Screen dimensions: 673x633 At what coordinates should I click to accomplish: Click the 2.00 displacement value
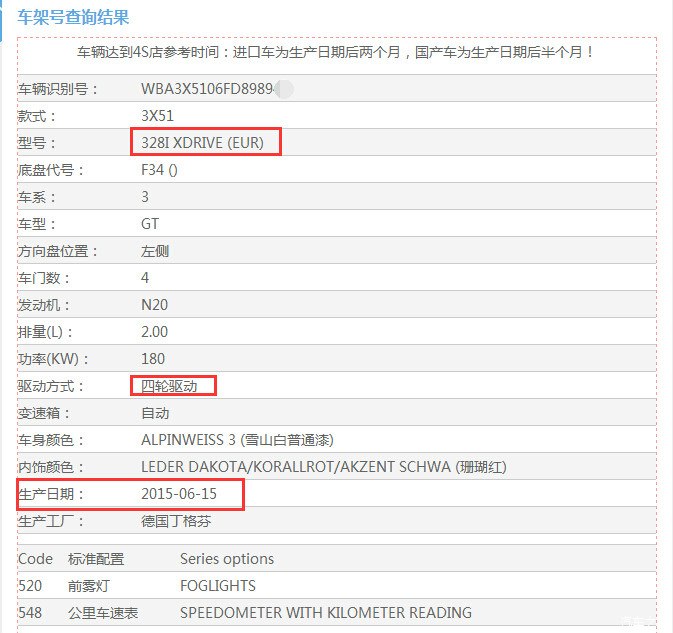coord(154,332)
